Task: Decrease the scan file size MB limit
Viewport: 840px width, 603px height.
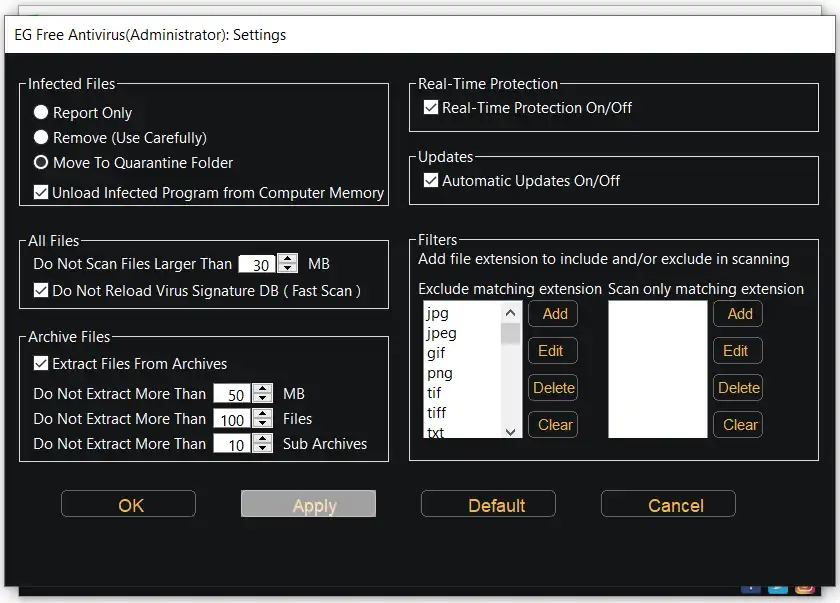Action: (x=288, y=268)
